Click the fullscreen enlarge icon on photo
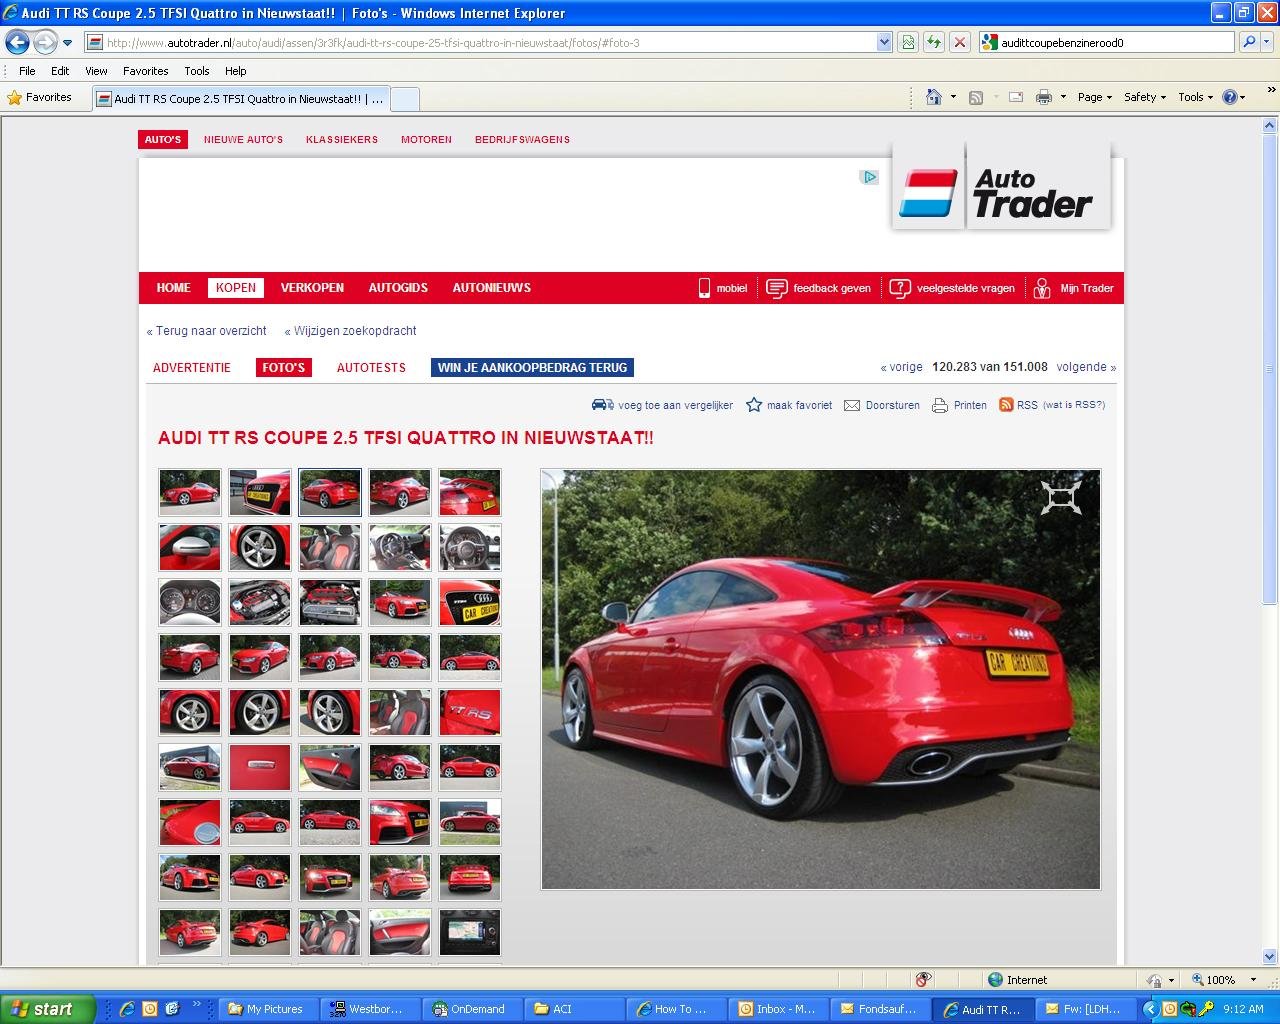Screen dimensions: 1280x1024 (x=1060, y=497)
